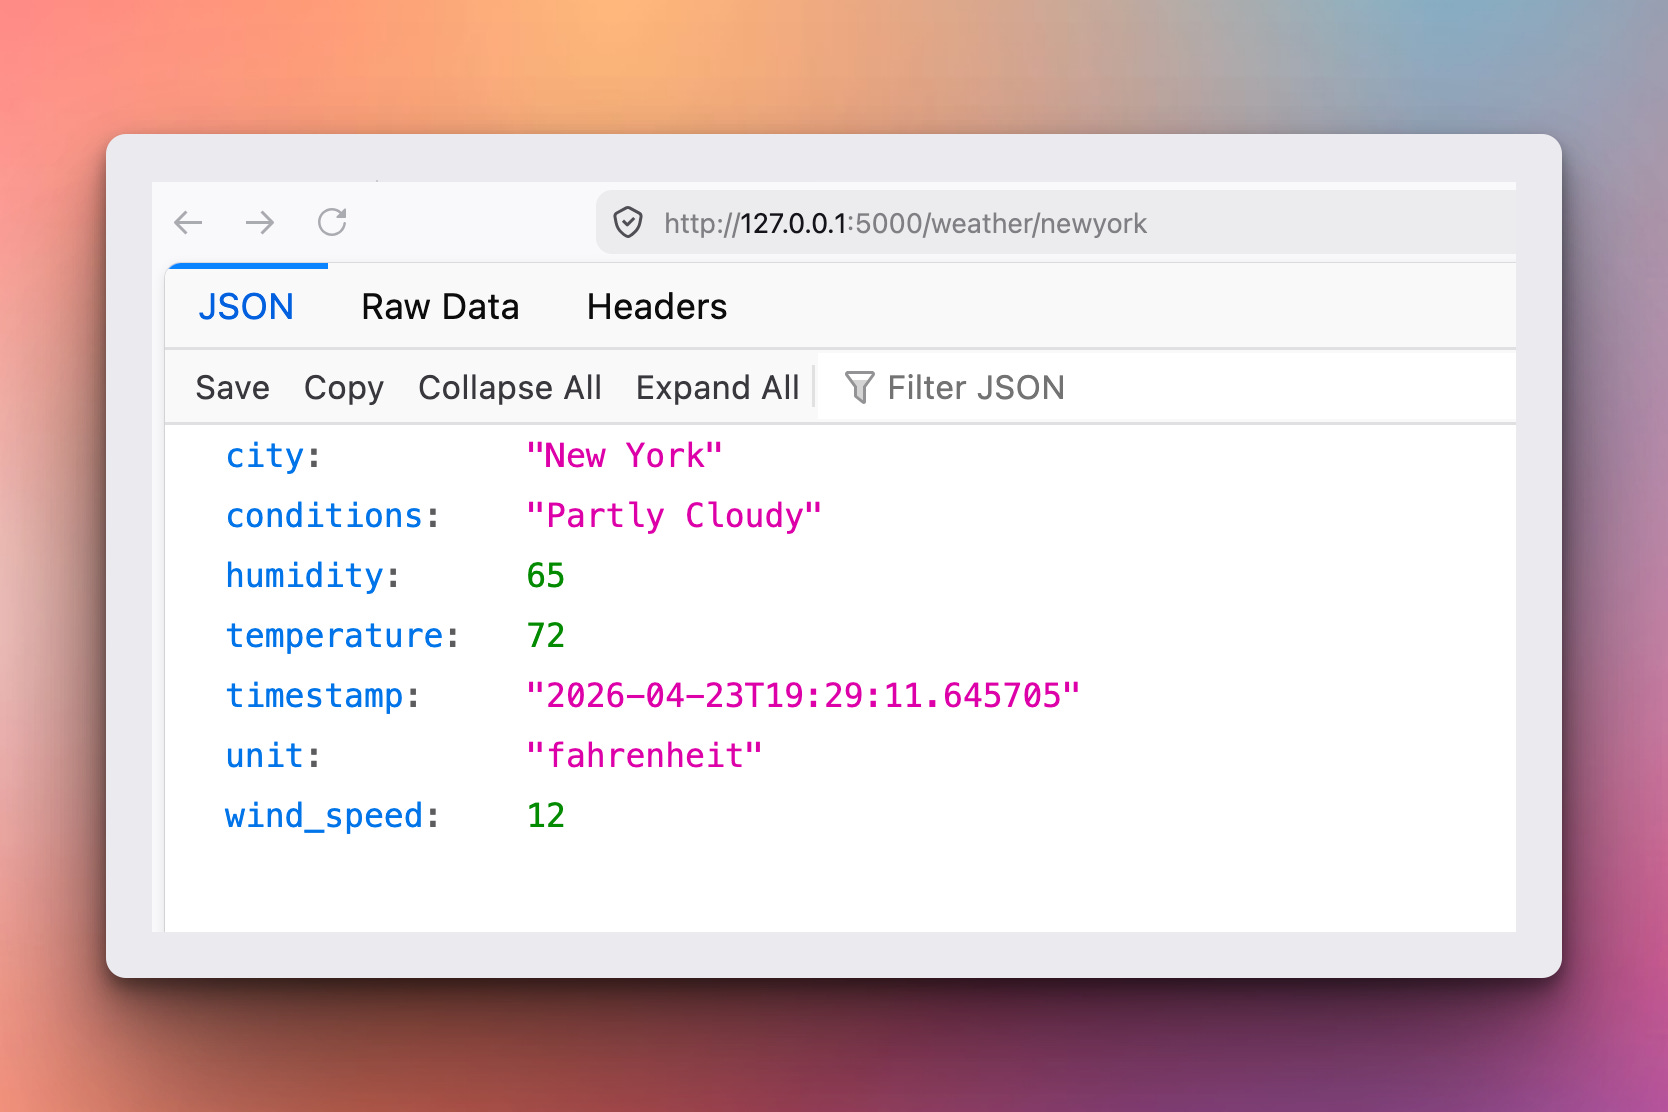Screen dimensions: 1668x1112
Task: Copy the JSON with the Copy button
Action: click(x=344, y=387)
